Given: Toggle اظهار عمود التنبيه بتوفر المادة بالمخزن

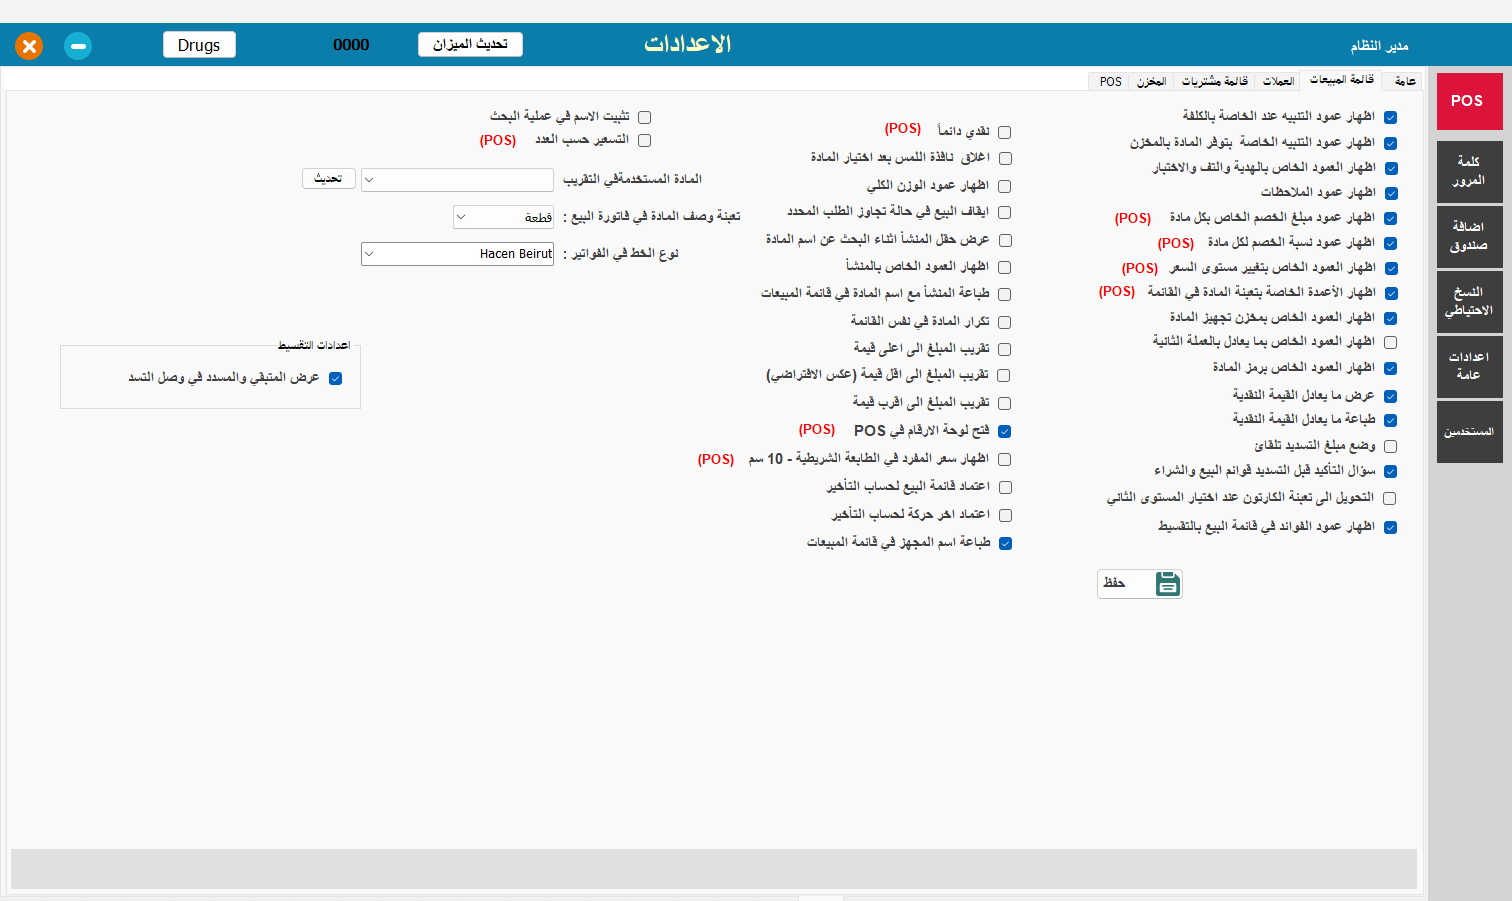Looking at the screenshot, I should (1390, 143).
